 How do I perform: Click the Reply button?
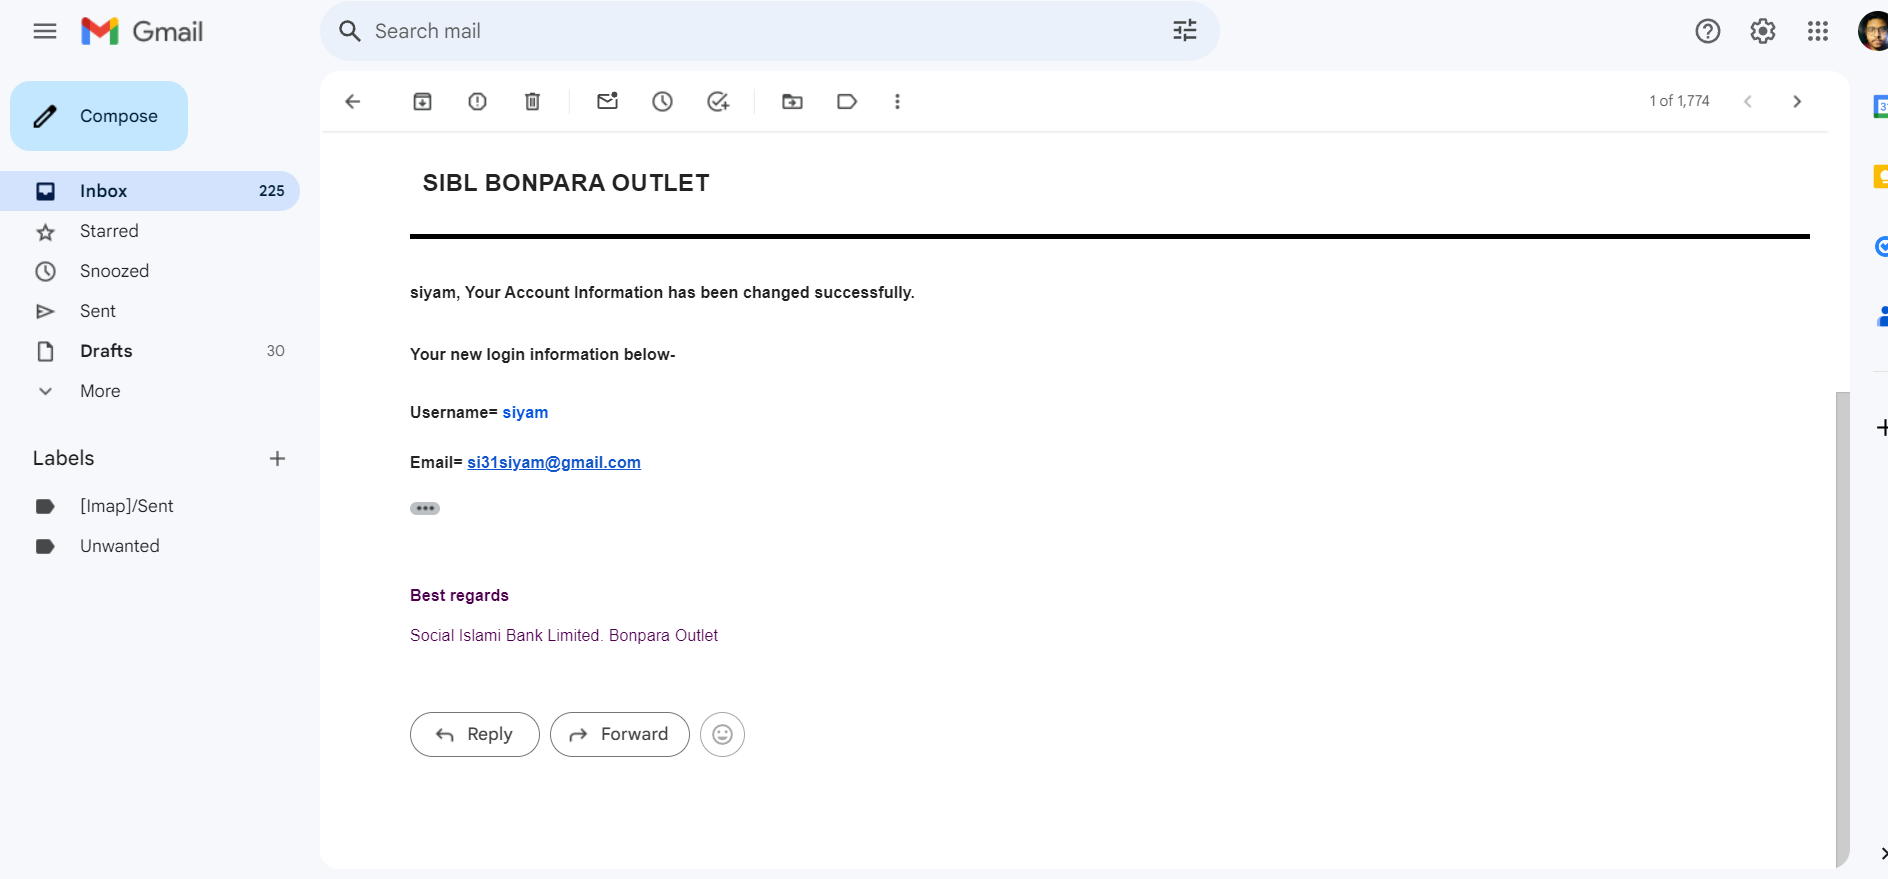tap(475, 734)
